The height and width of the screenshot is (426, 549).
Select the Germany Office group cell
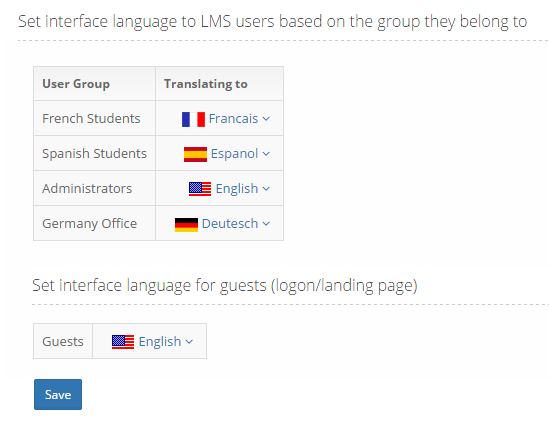pos(95,223)
